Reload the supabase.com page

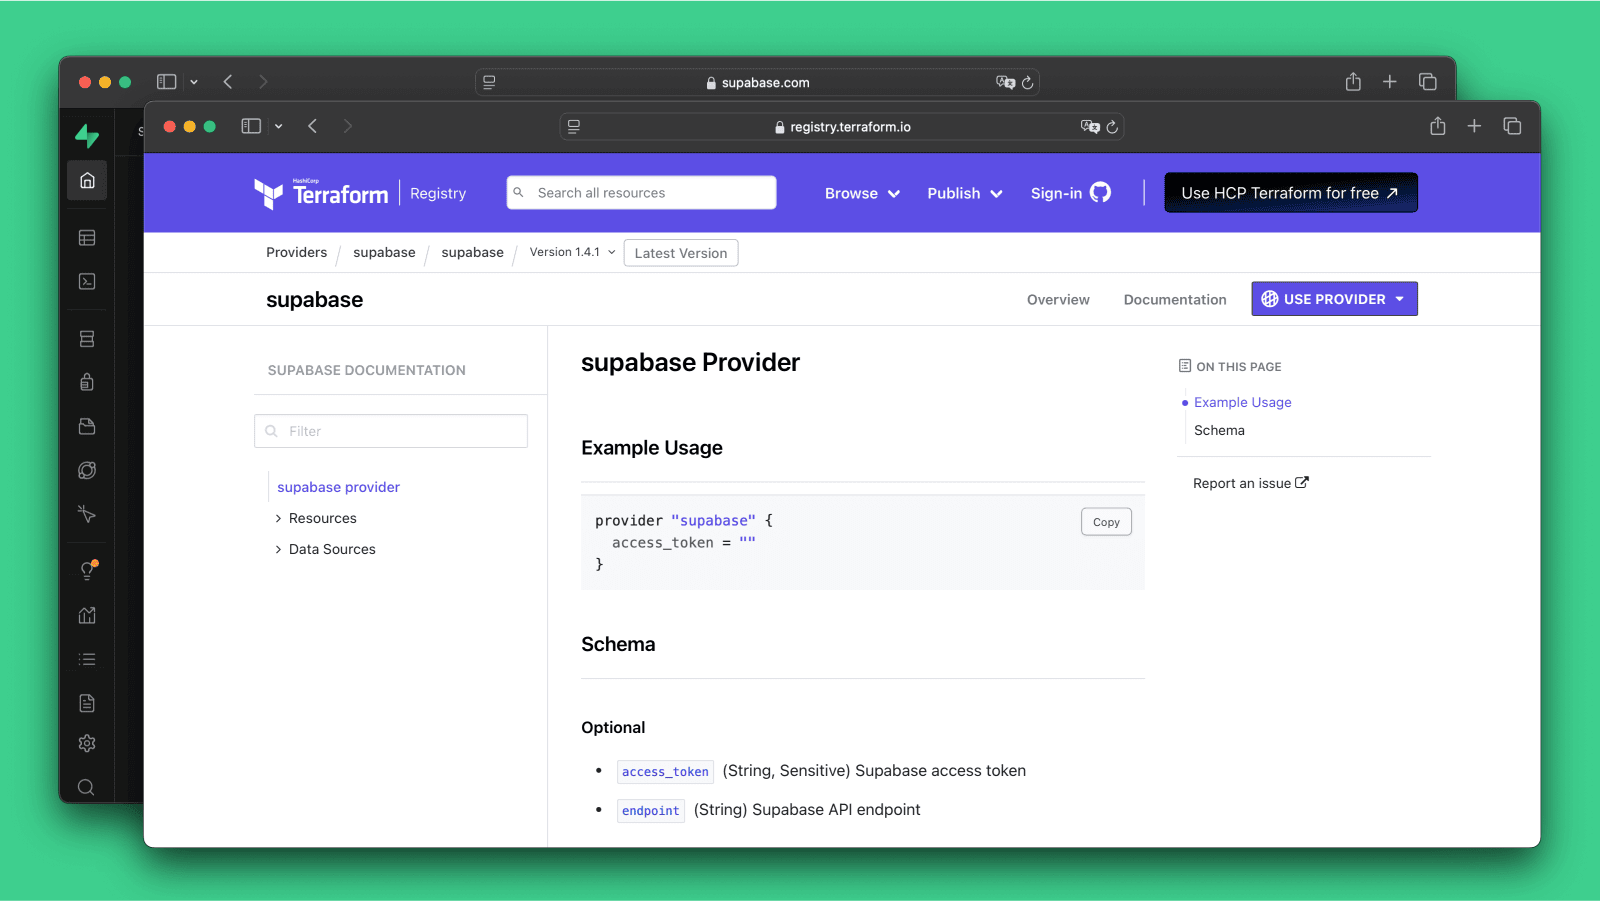1027,83
